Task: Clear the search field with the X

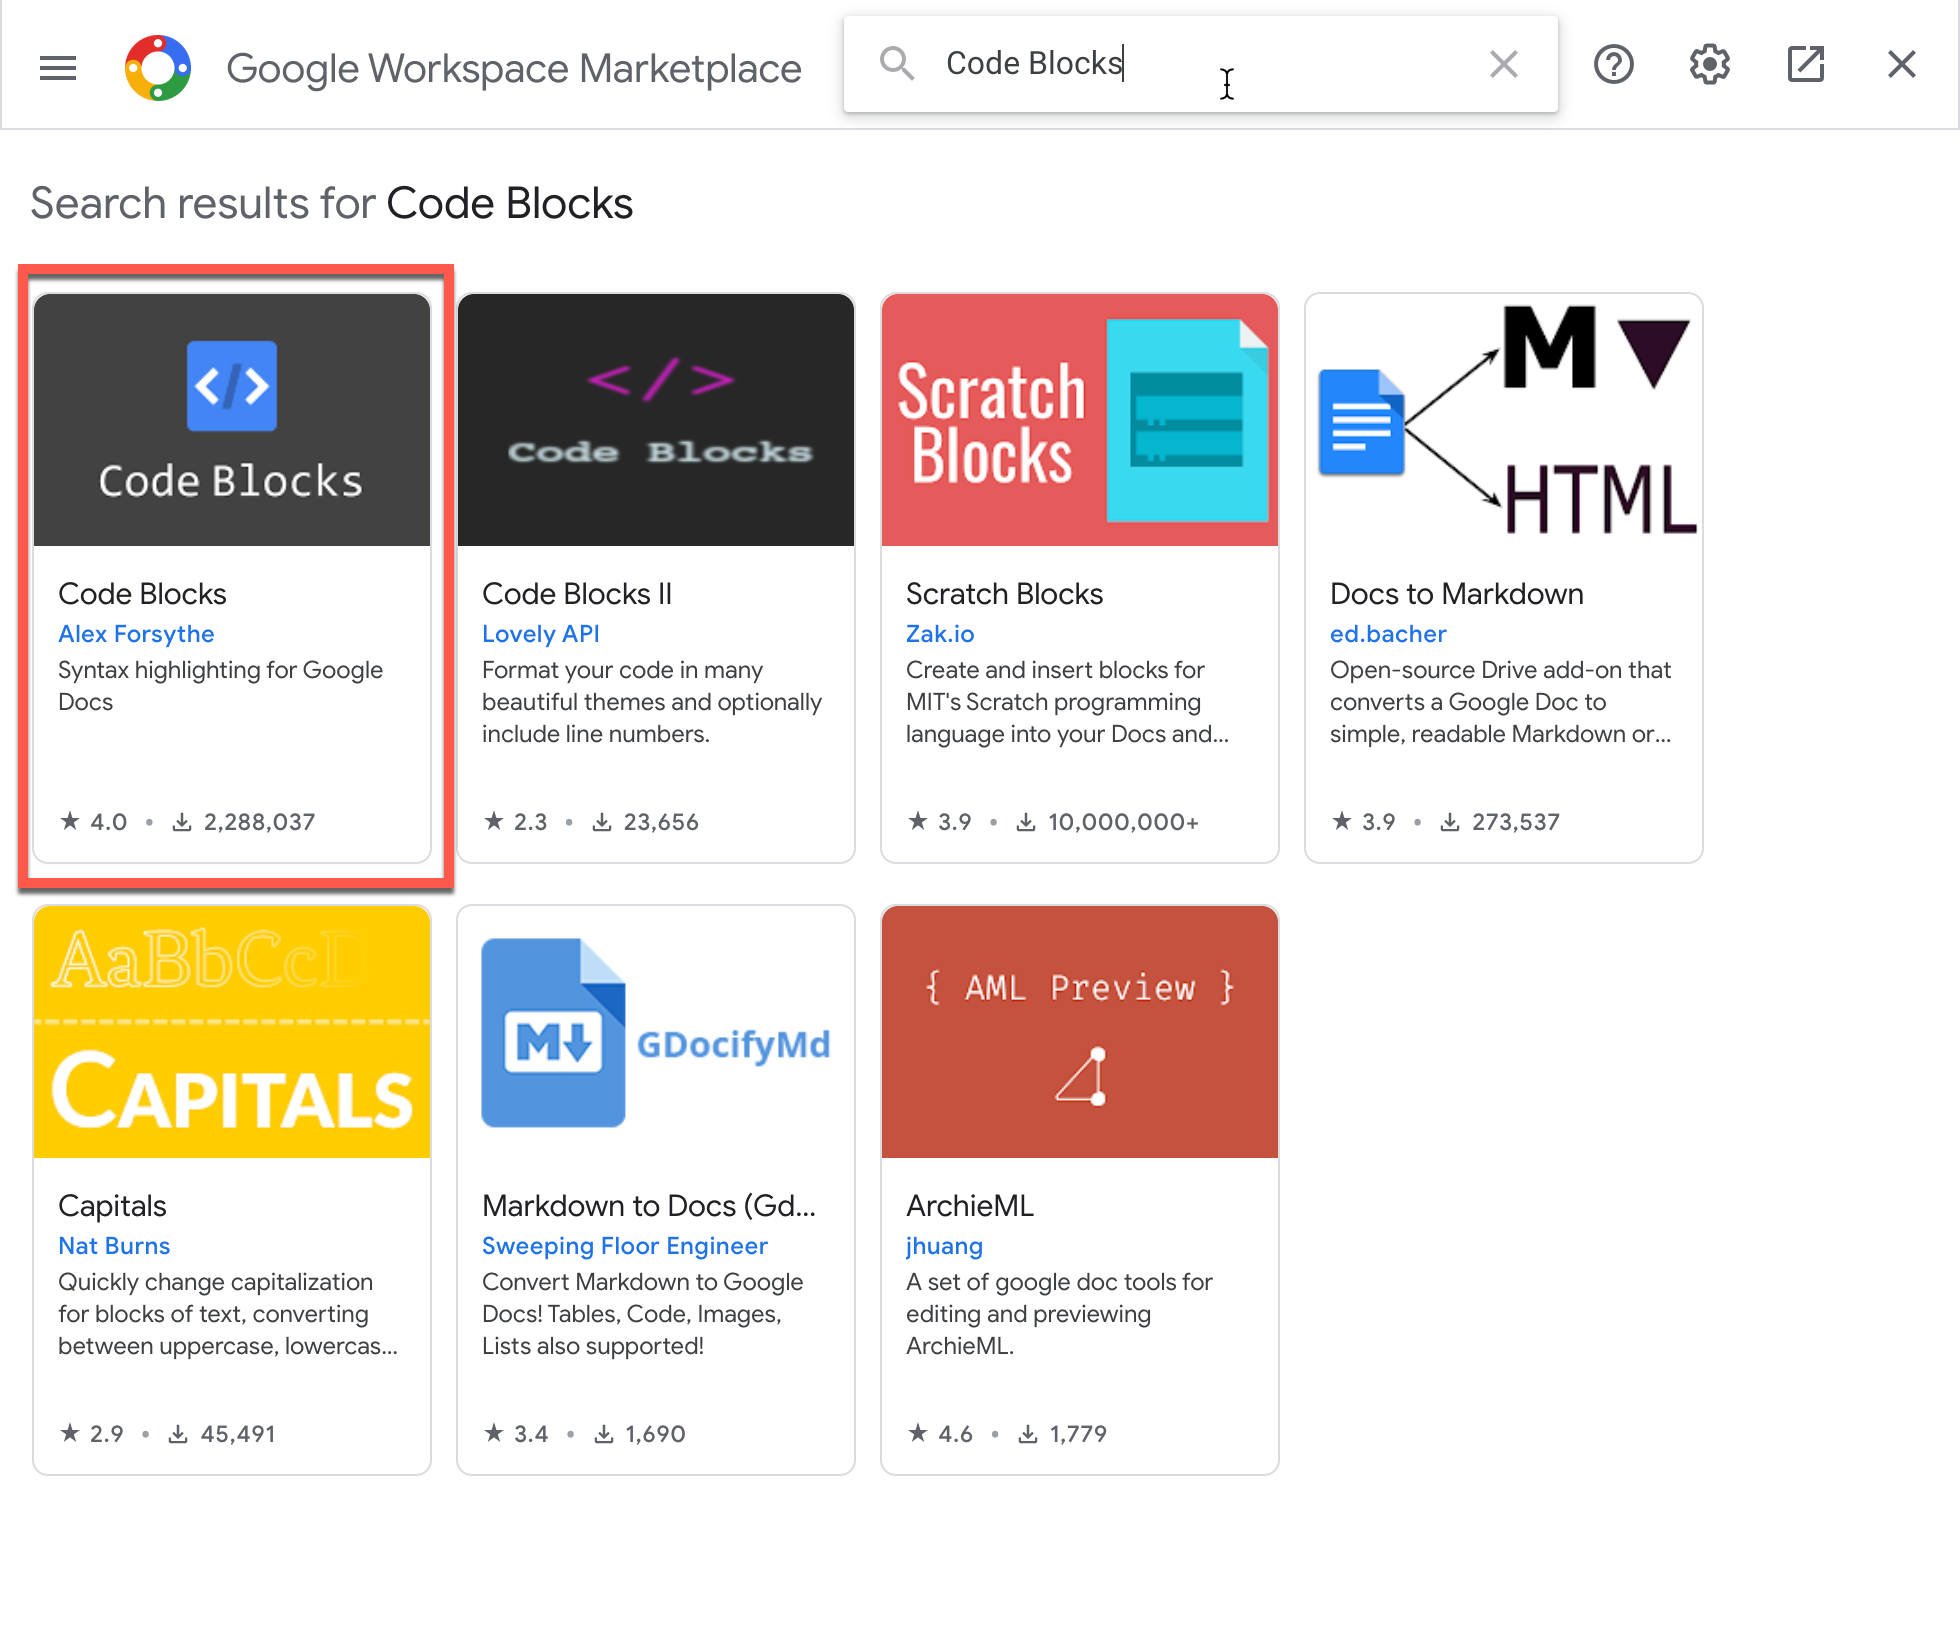Action: click(1503, 64)
